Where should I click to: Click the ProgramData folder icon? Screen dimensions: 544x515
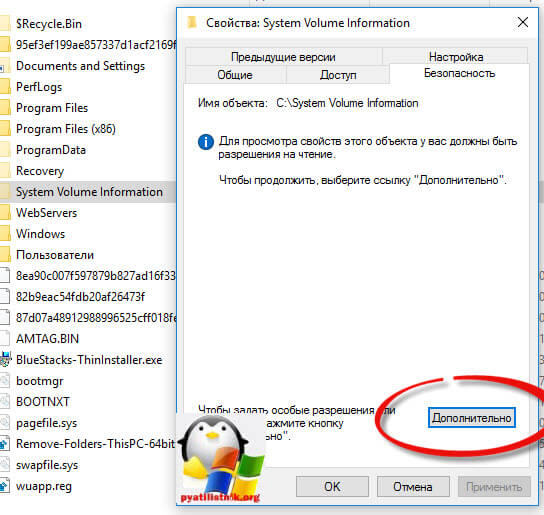(x=4, y=150)
